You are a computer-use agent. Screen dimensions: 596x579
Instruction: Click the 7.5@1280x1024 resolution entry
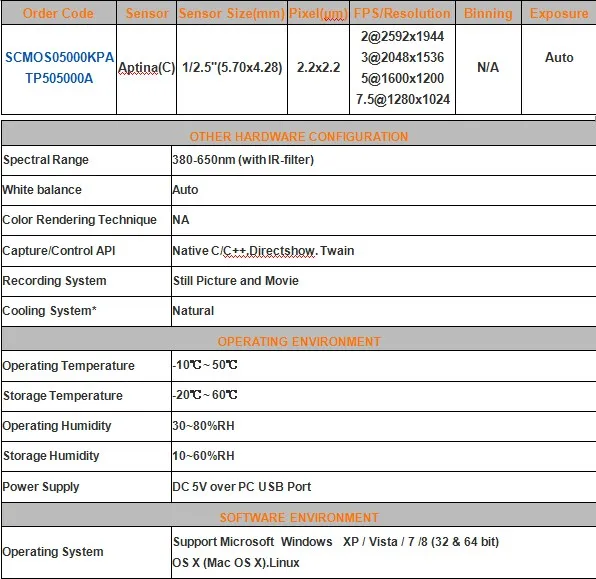[x=403, y=99]
